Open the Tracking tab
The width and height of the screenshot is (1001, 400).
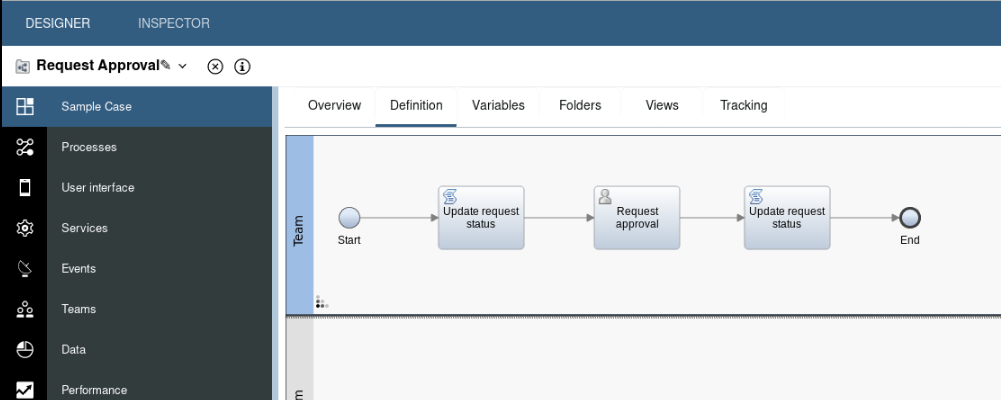coord(744,106)
